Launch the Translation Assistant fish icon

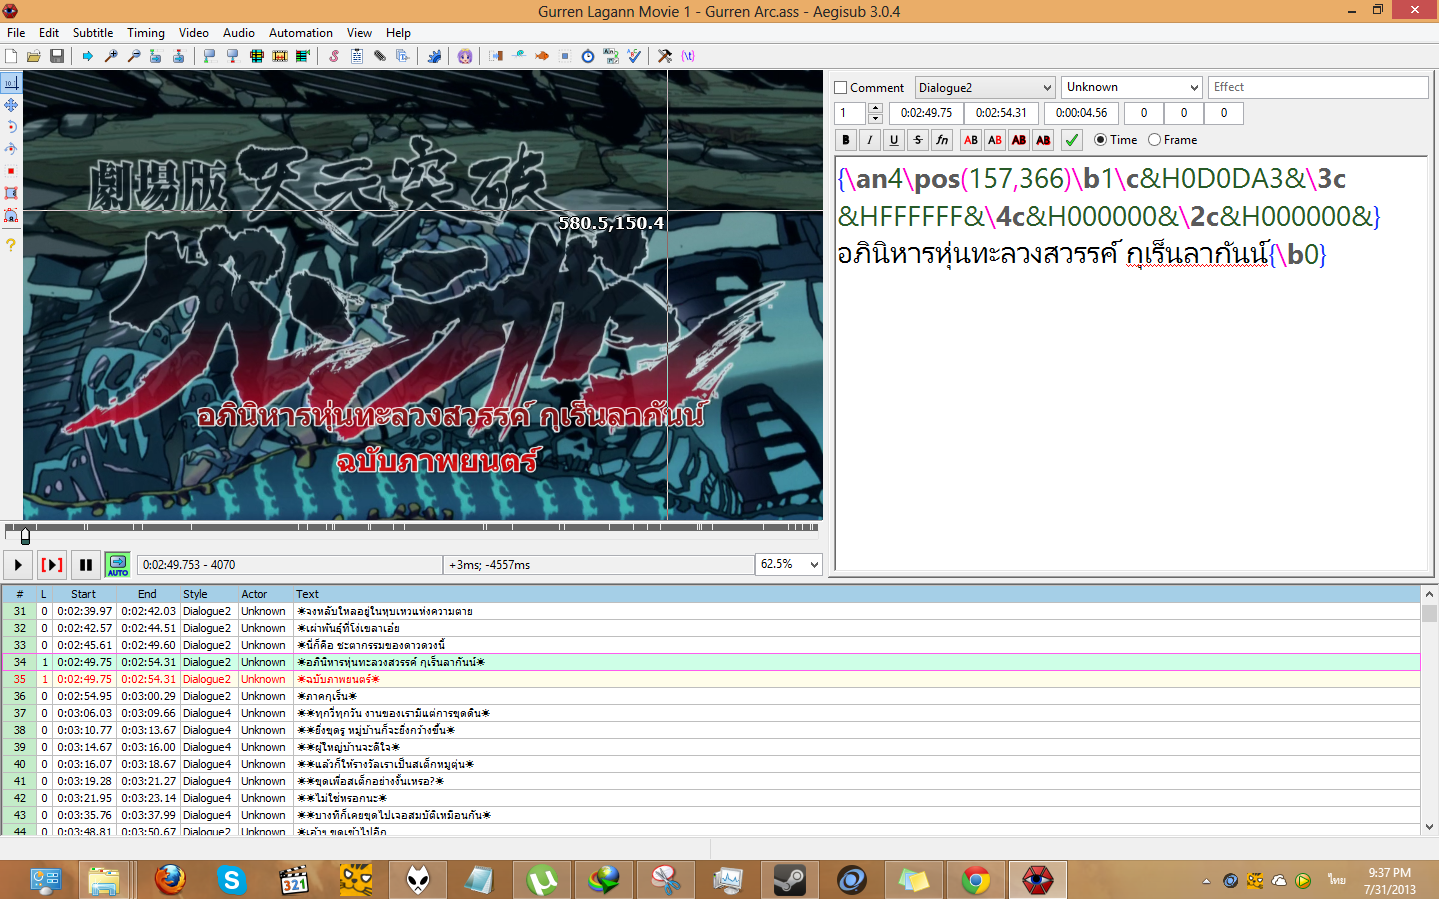[542, 56]
